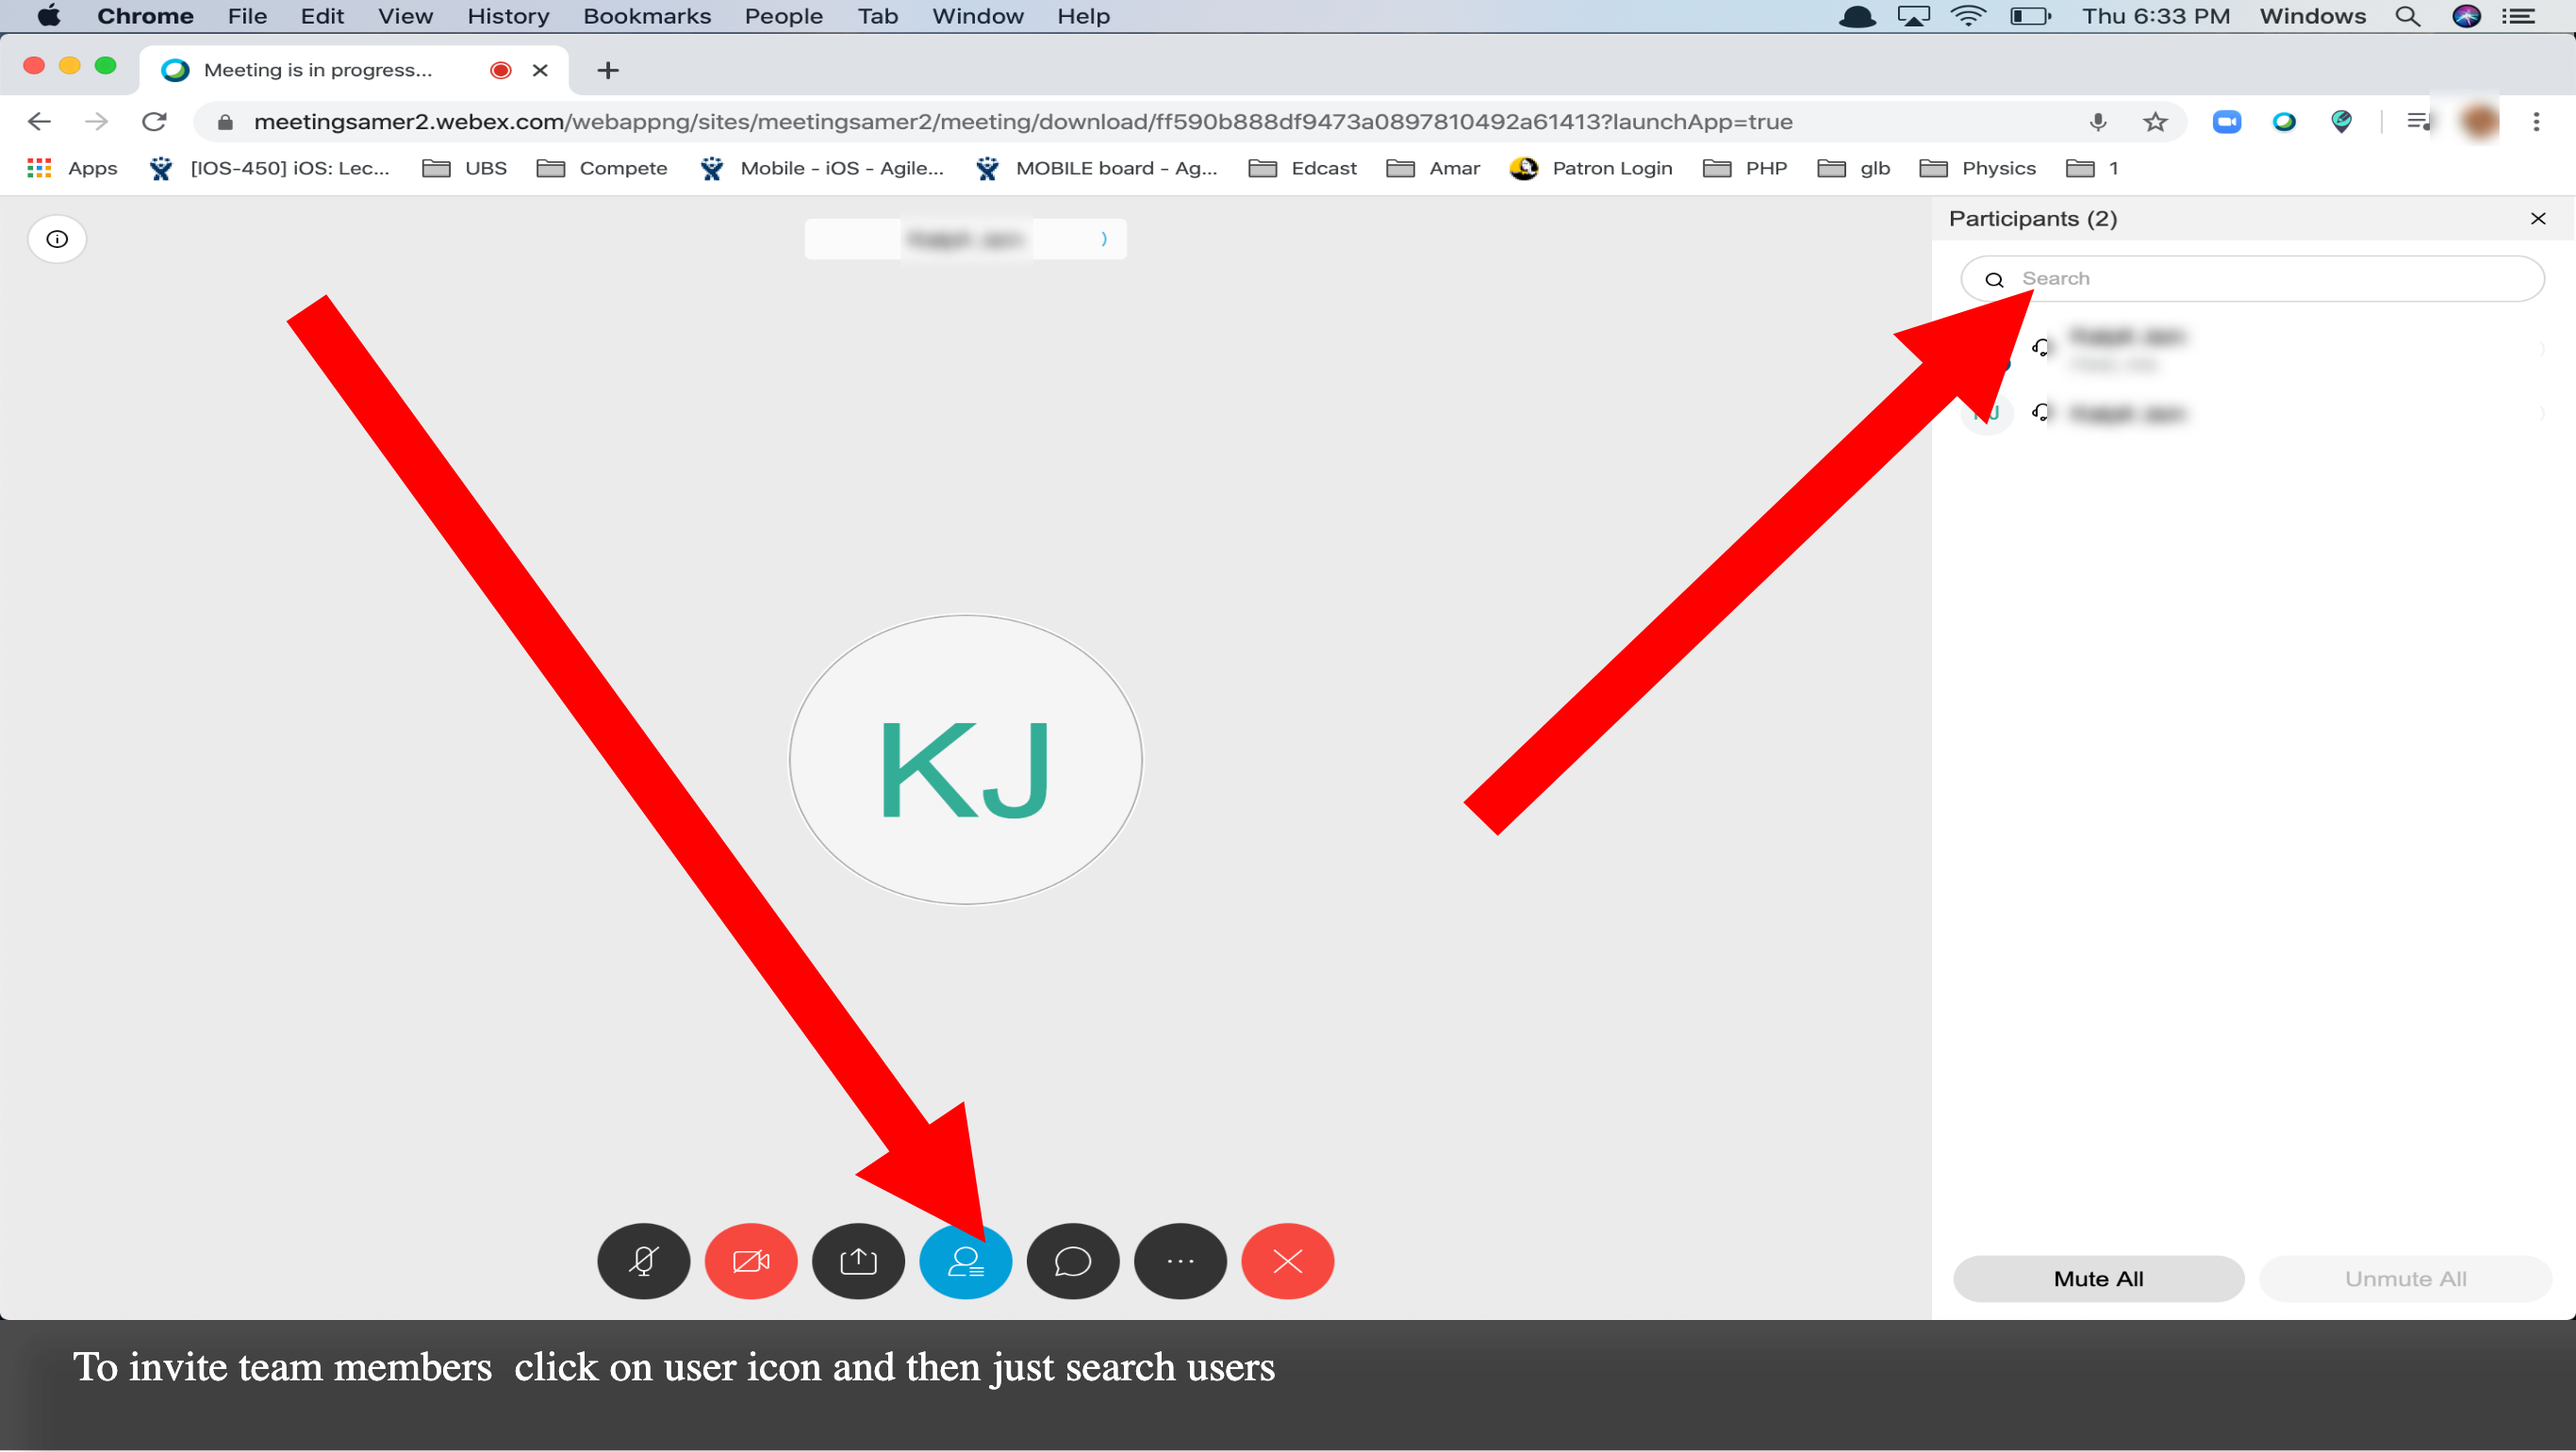Close the Participants panel
This screenshot has width=2576, height=1452.
point(2537,219)
